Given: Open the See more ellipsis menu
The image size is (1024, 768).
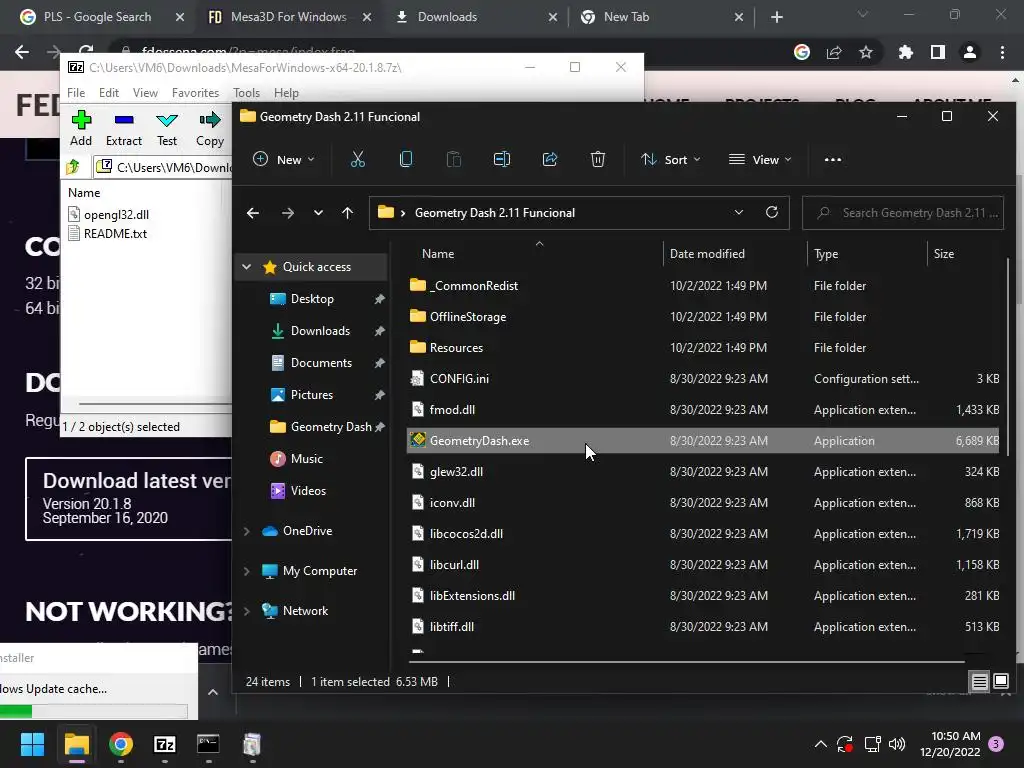Looking at the screenshot, I should tap(833, 159).
